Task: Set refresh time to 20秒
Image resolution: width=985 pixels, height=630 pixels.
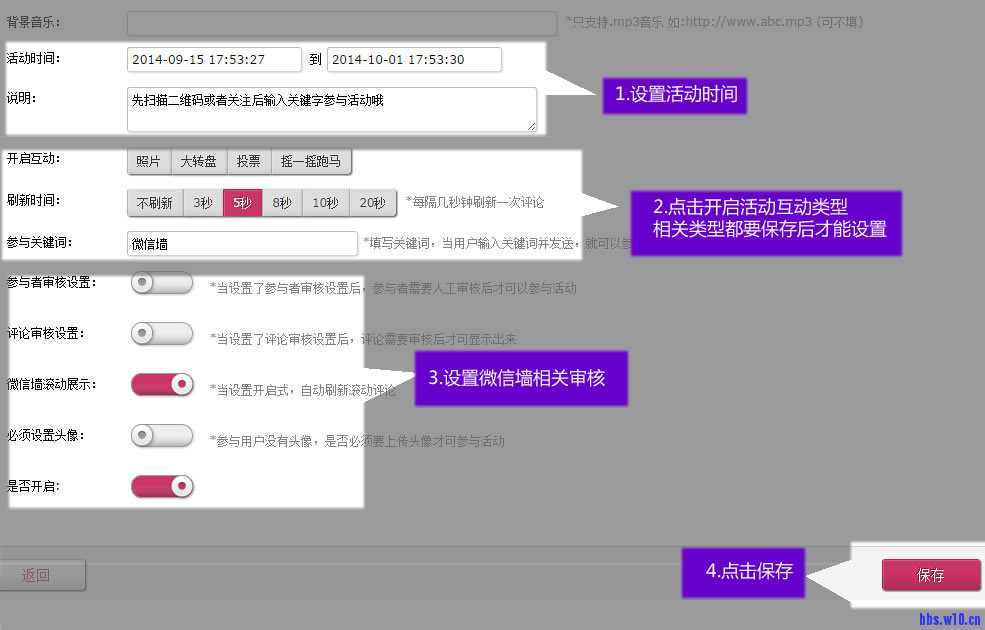Action: [372, 203]
